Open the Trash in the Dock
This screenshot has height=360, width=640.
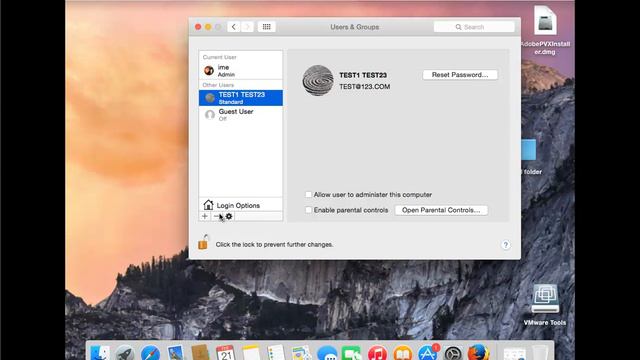540,352
